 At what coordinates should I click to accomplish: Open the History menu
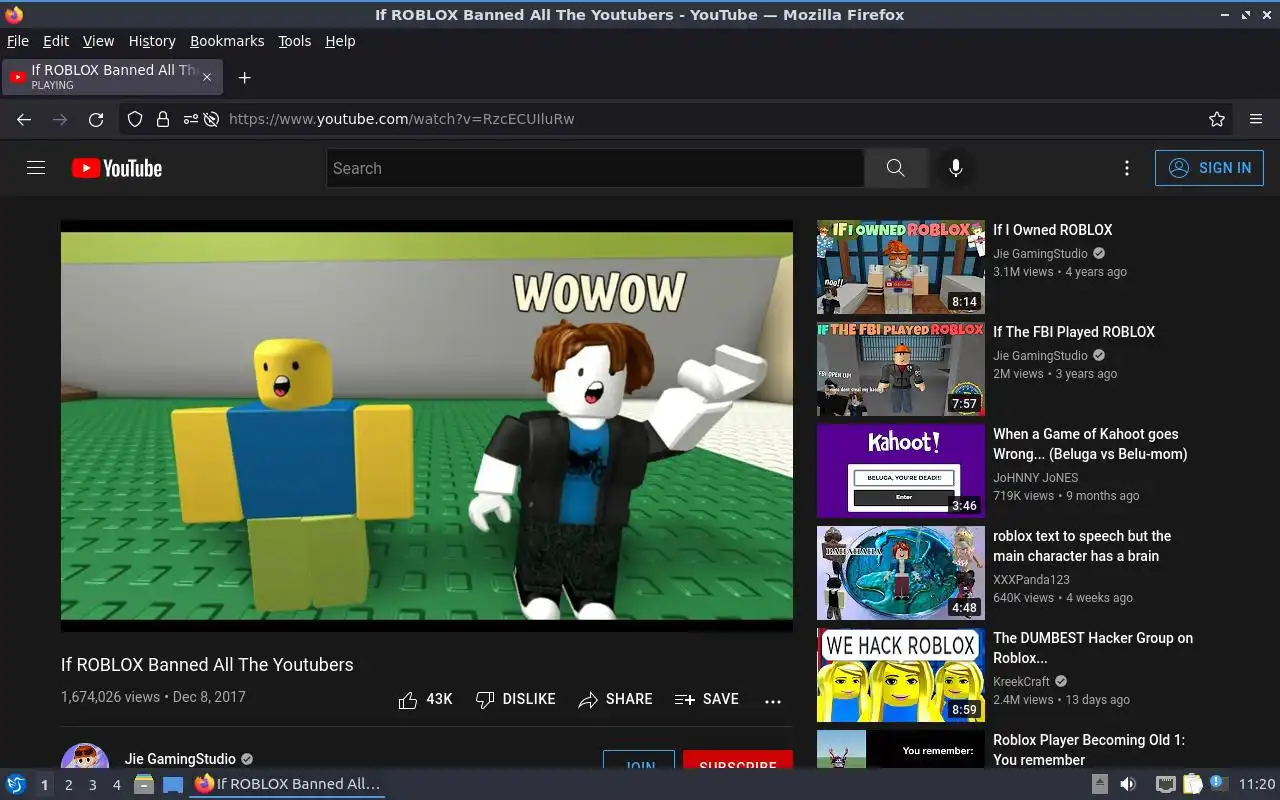(x=152, y=41)
